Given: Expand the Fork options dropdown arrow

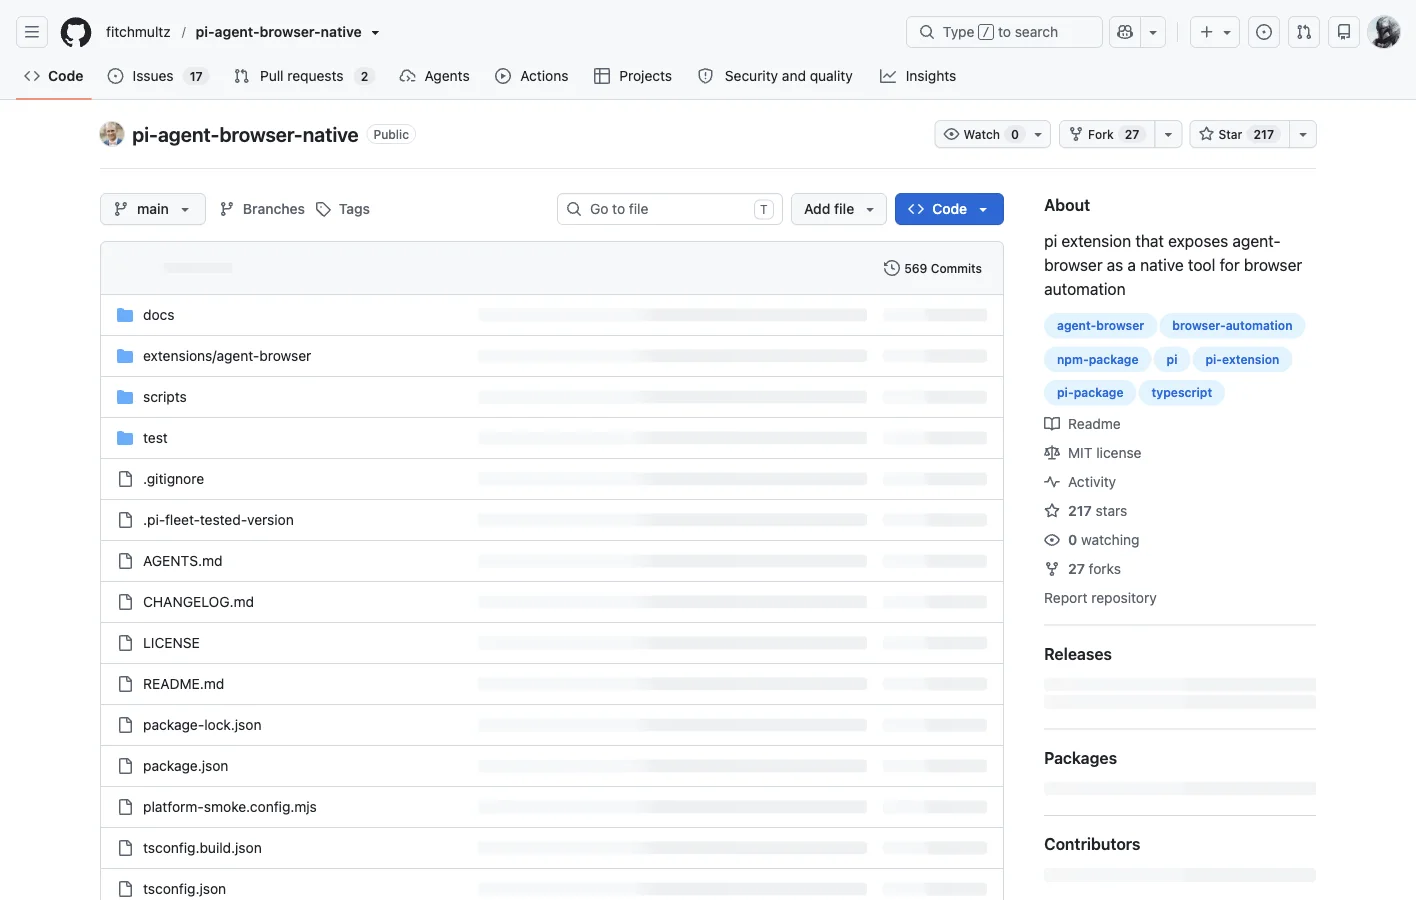Looking at the screenshot, I should [1168, 134].
